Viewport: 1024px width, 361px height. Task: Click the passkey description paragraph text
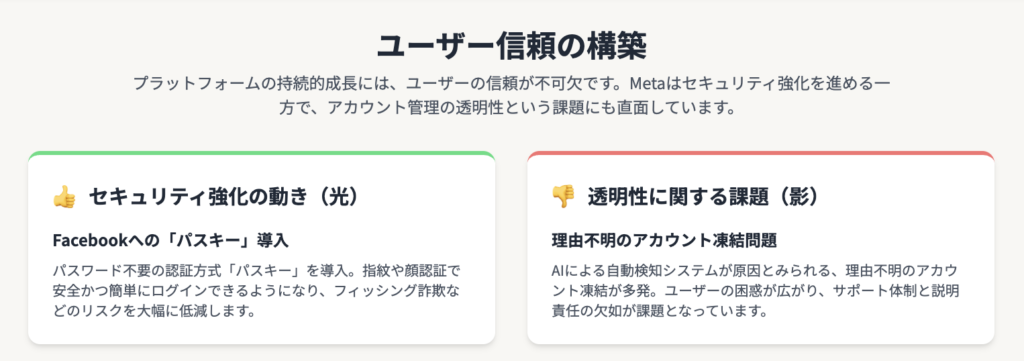pos(261,290)
